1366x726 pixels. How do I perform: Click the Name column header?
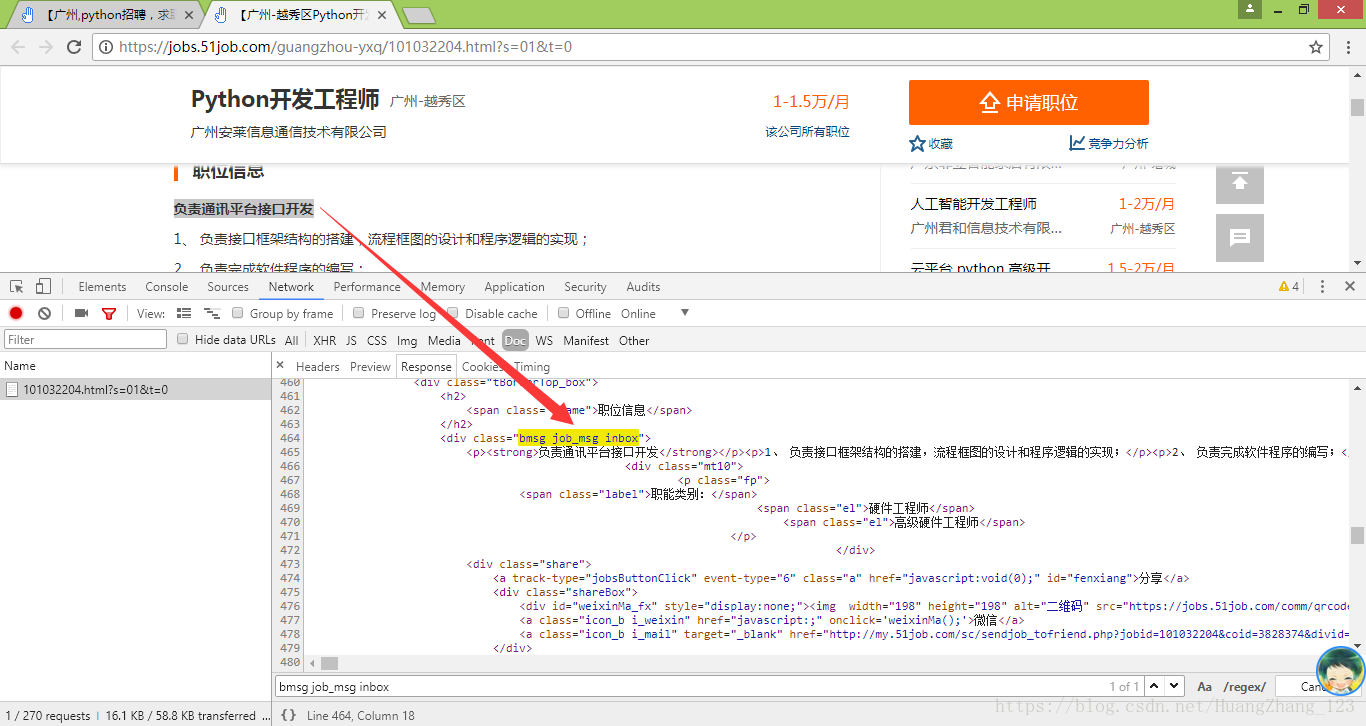tap(135, 366)
